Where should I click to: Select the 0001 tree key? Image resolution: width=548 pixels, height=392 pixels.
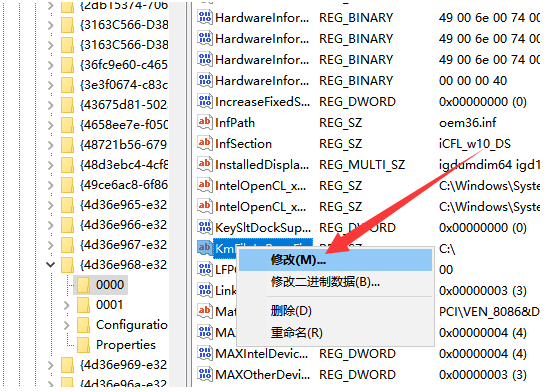click(109, 305)
